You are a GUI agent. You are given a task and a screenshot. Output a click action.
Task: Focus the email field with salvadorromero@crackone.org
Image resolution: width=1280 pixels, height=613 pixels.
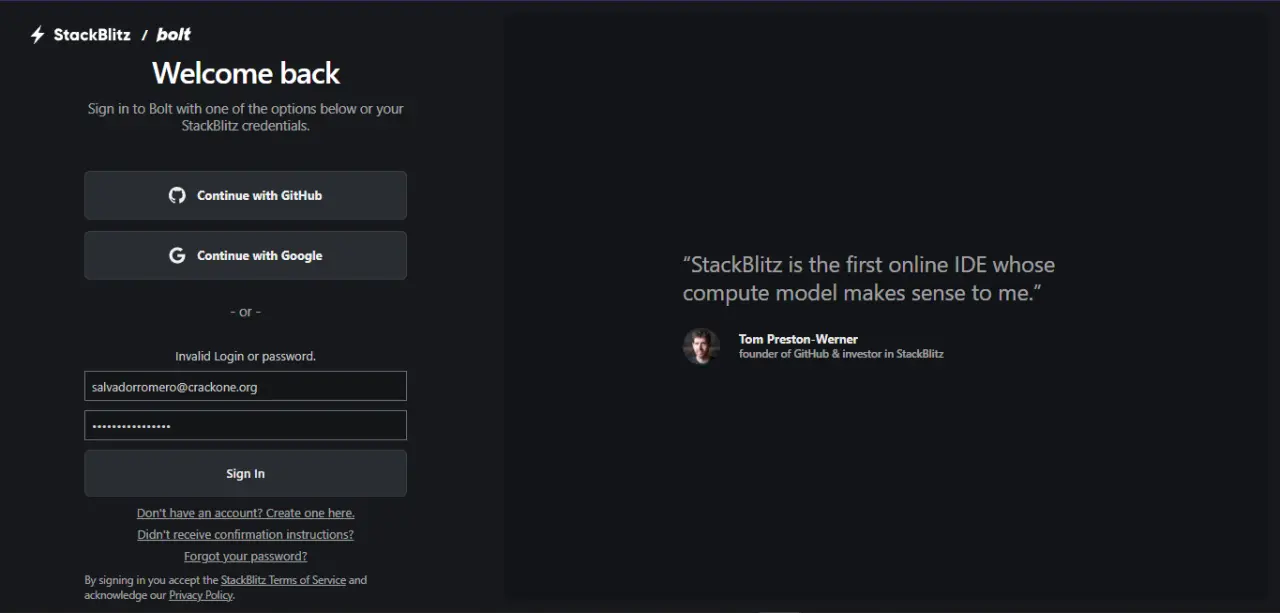coord(245,386)
